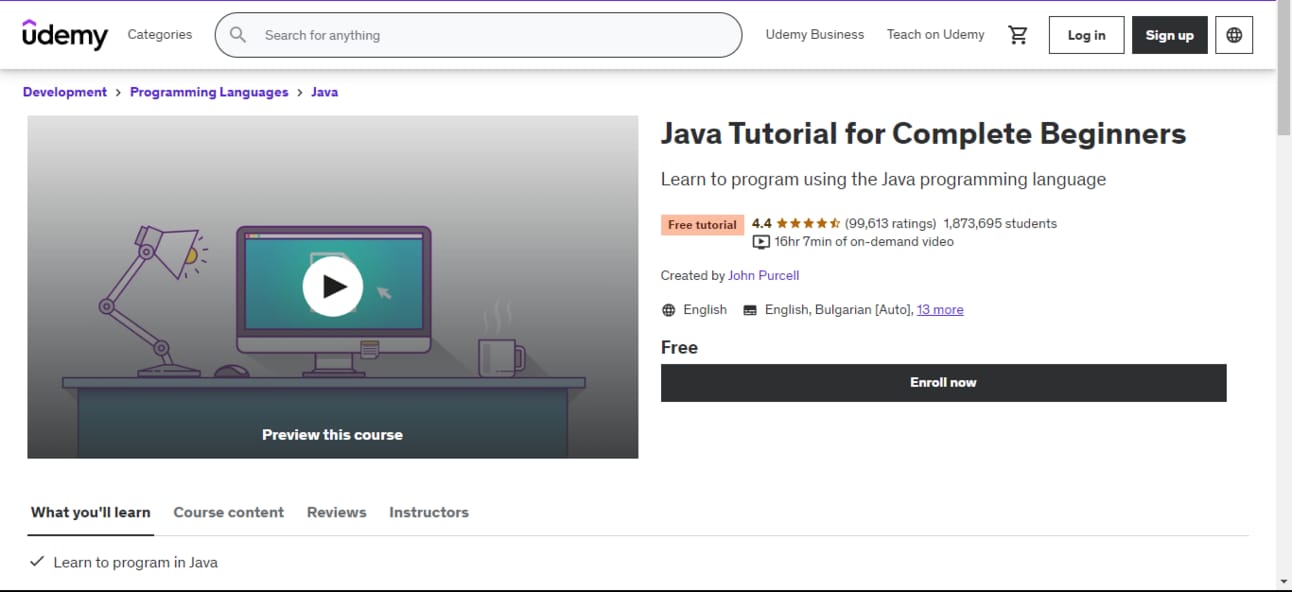Click the Log in button
Screen dimensions: 1292x592
pos(1086,35)
